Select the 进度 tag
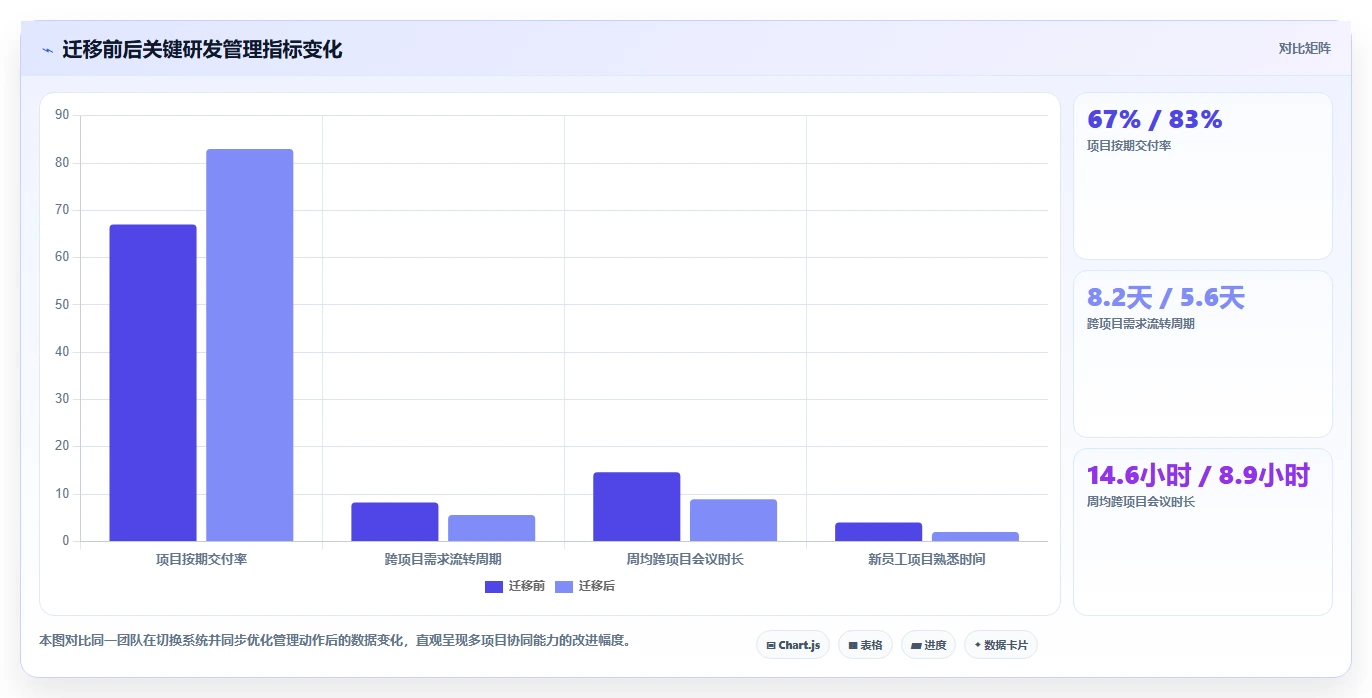 click(x=928, y=645)
